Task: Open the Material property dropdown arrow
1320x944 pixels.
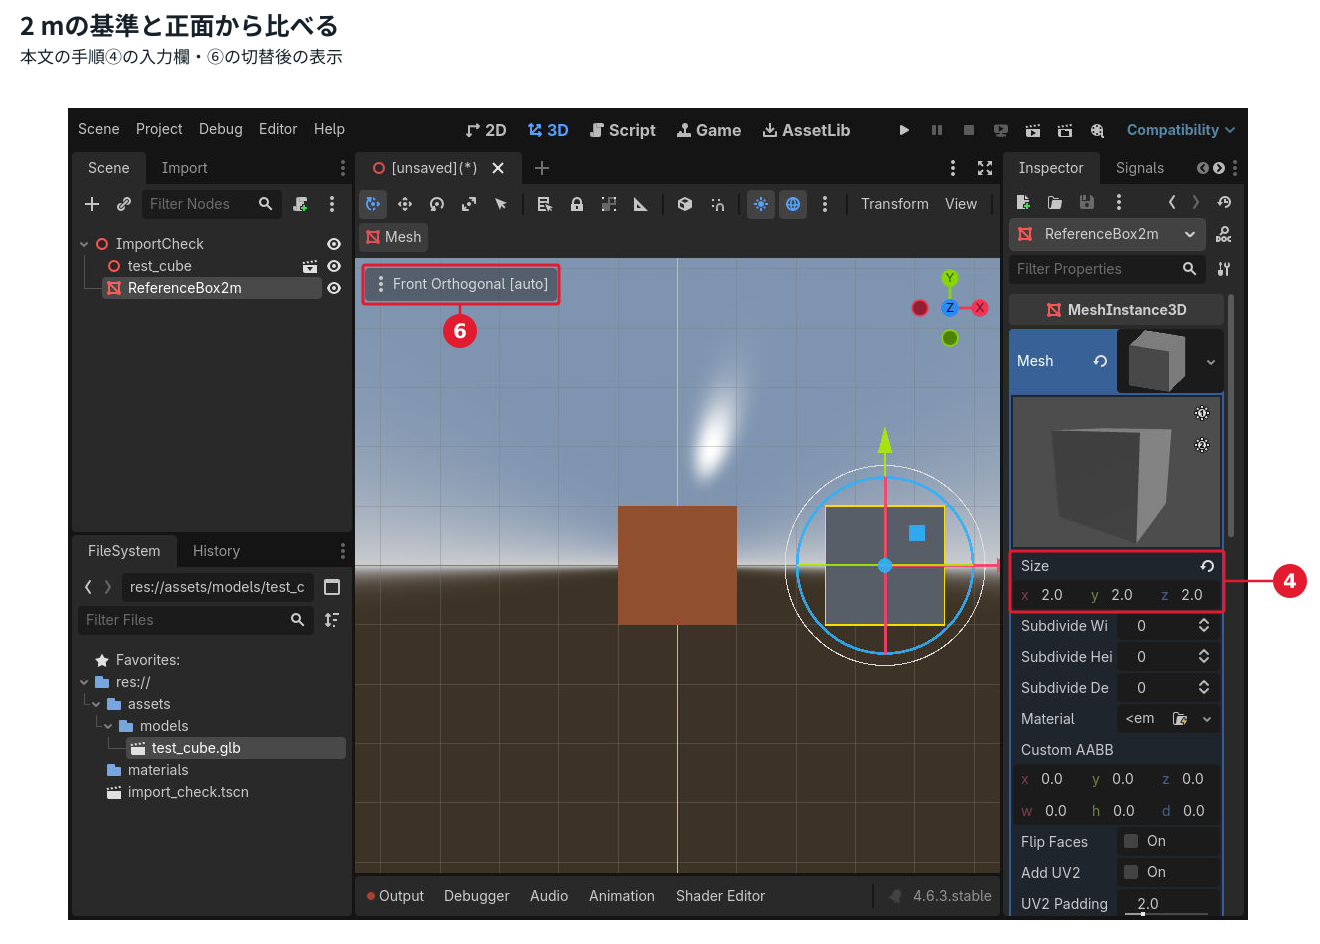Action: click(x=1207, y=719)
